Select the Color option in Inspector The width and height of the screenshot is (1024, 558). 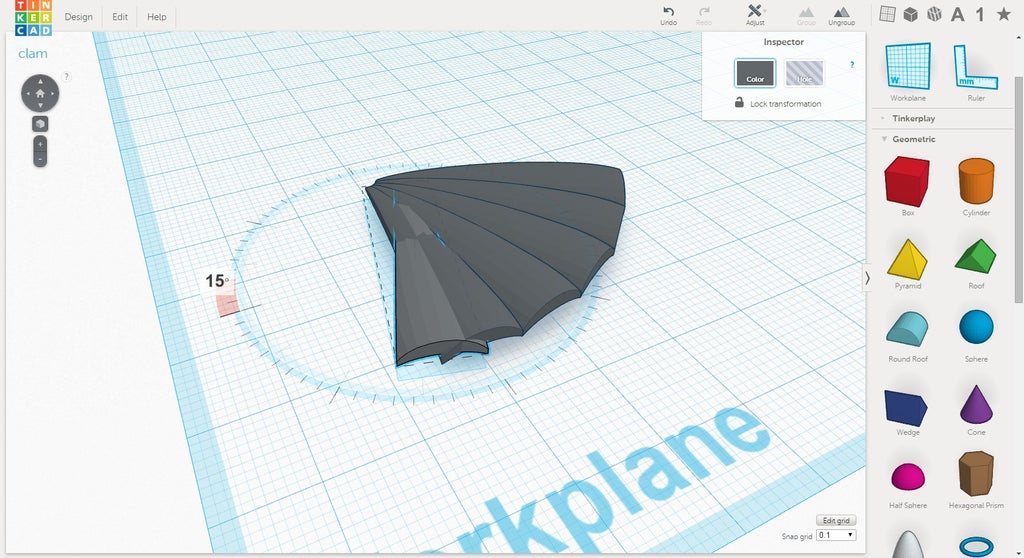pos(755,73)
